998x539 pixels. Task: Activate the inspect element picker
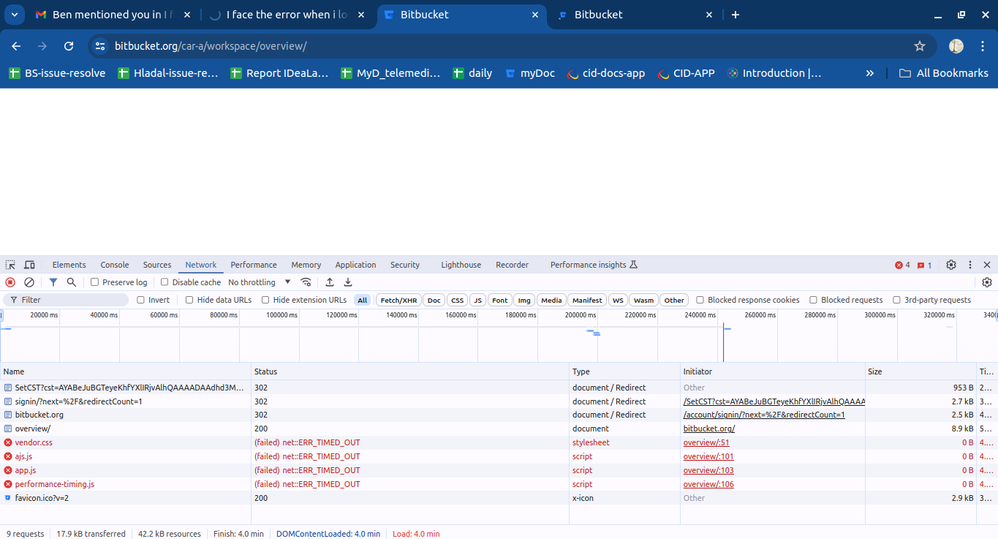tap(10, 265)
